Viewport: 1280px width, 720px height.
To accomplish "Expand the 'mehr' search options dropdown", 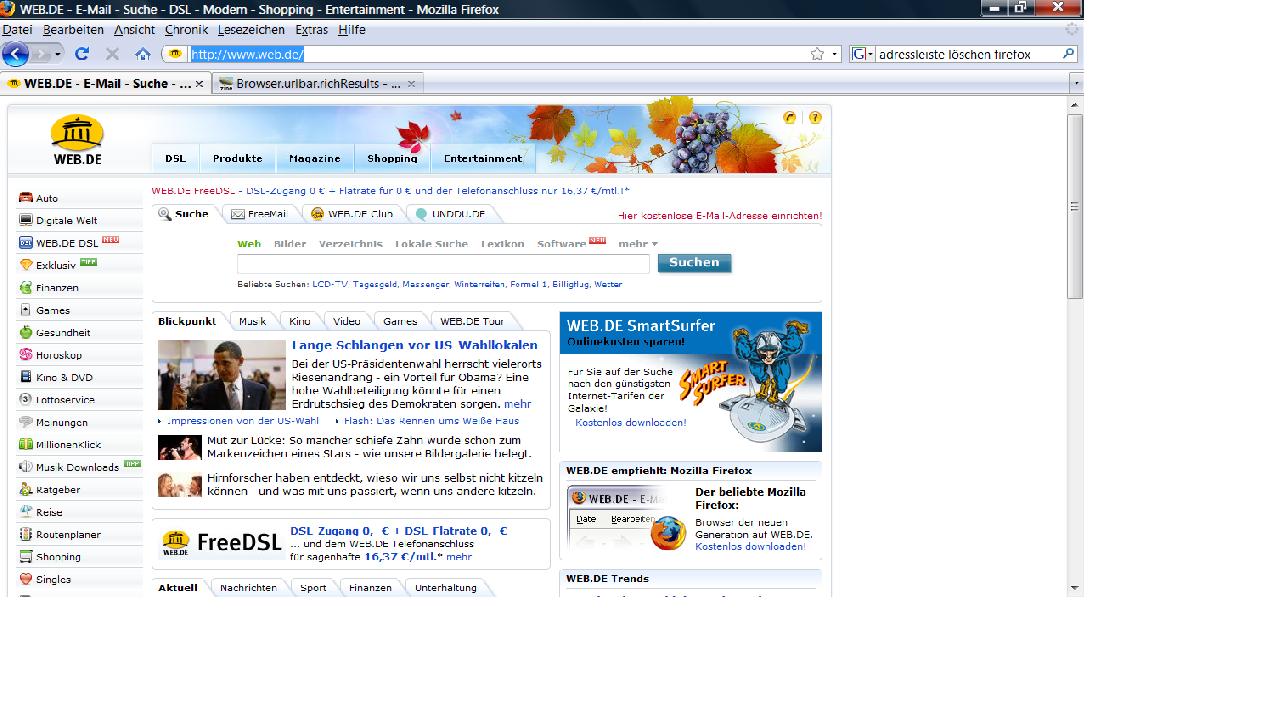I will click(638, 244).
